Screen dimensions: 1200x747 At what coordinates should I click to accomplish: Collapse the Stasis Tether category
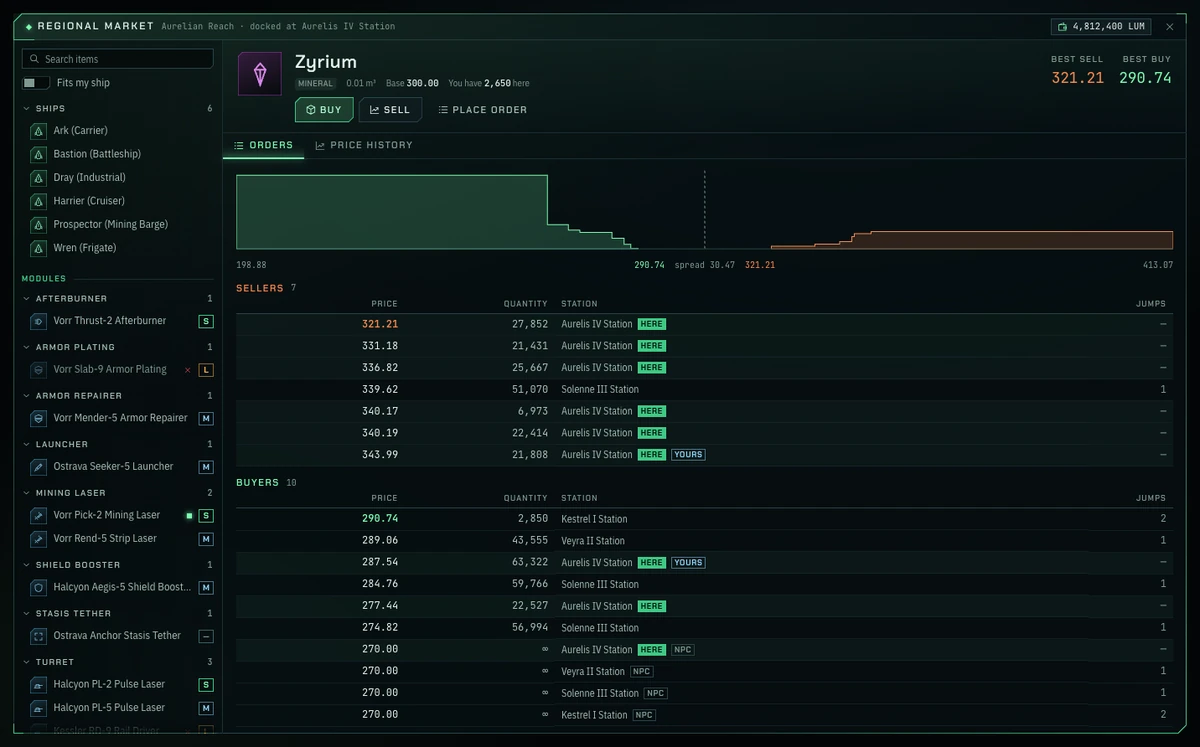[x=118, y=613]
